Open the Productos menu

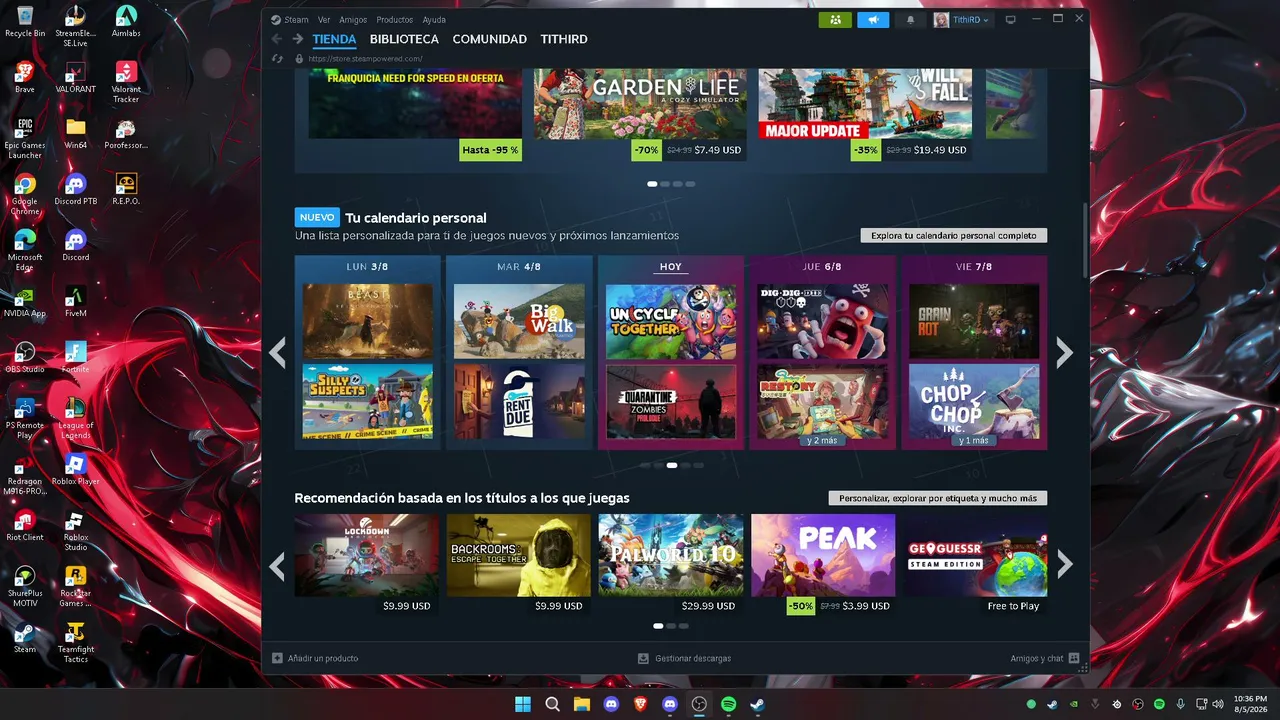coord(395,20)
